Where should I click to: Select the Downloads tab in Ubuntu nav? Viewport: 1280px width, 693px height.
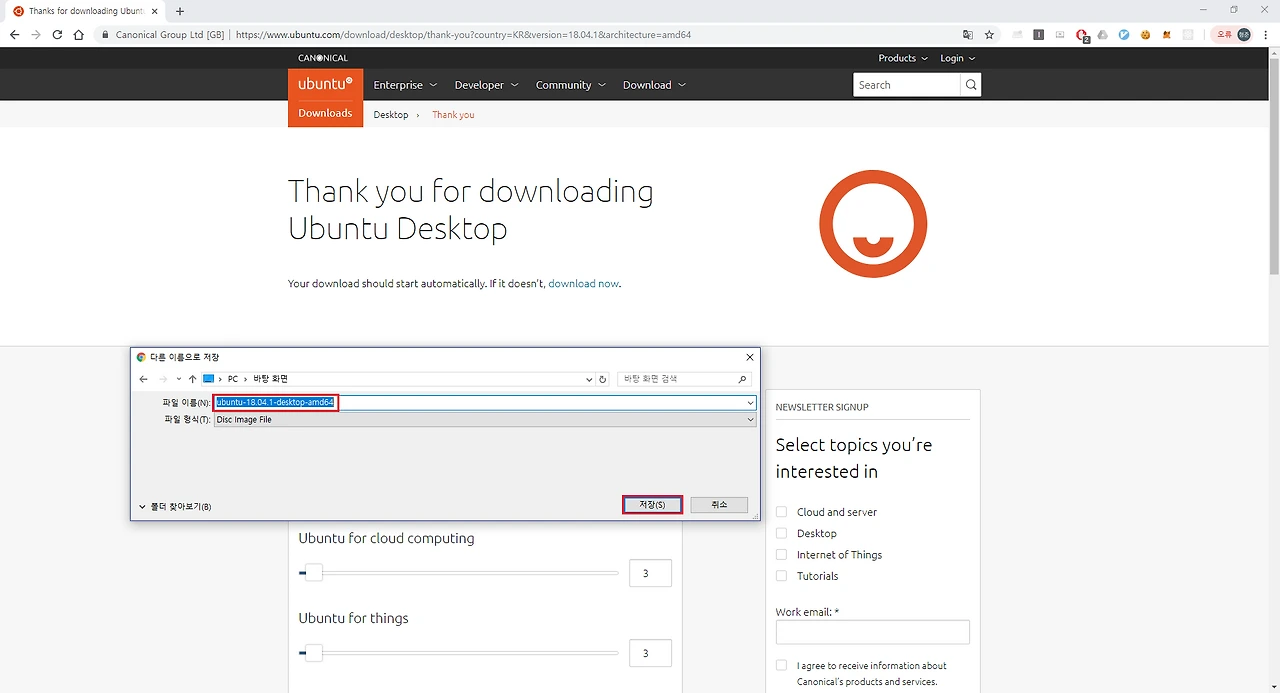(325, 113)
